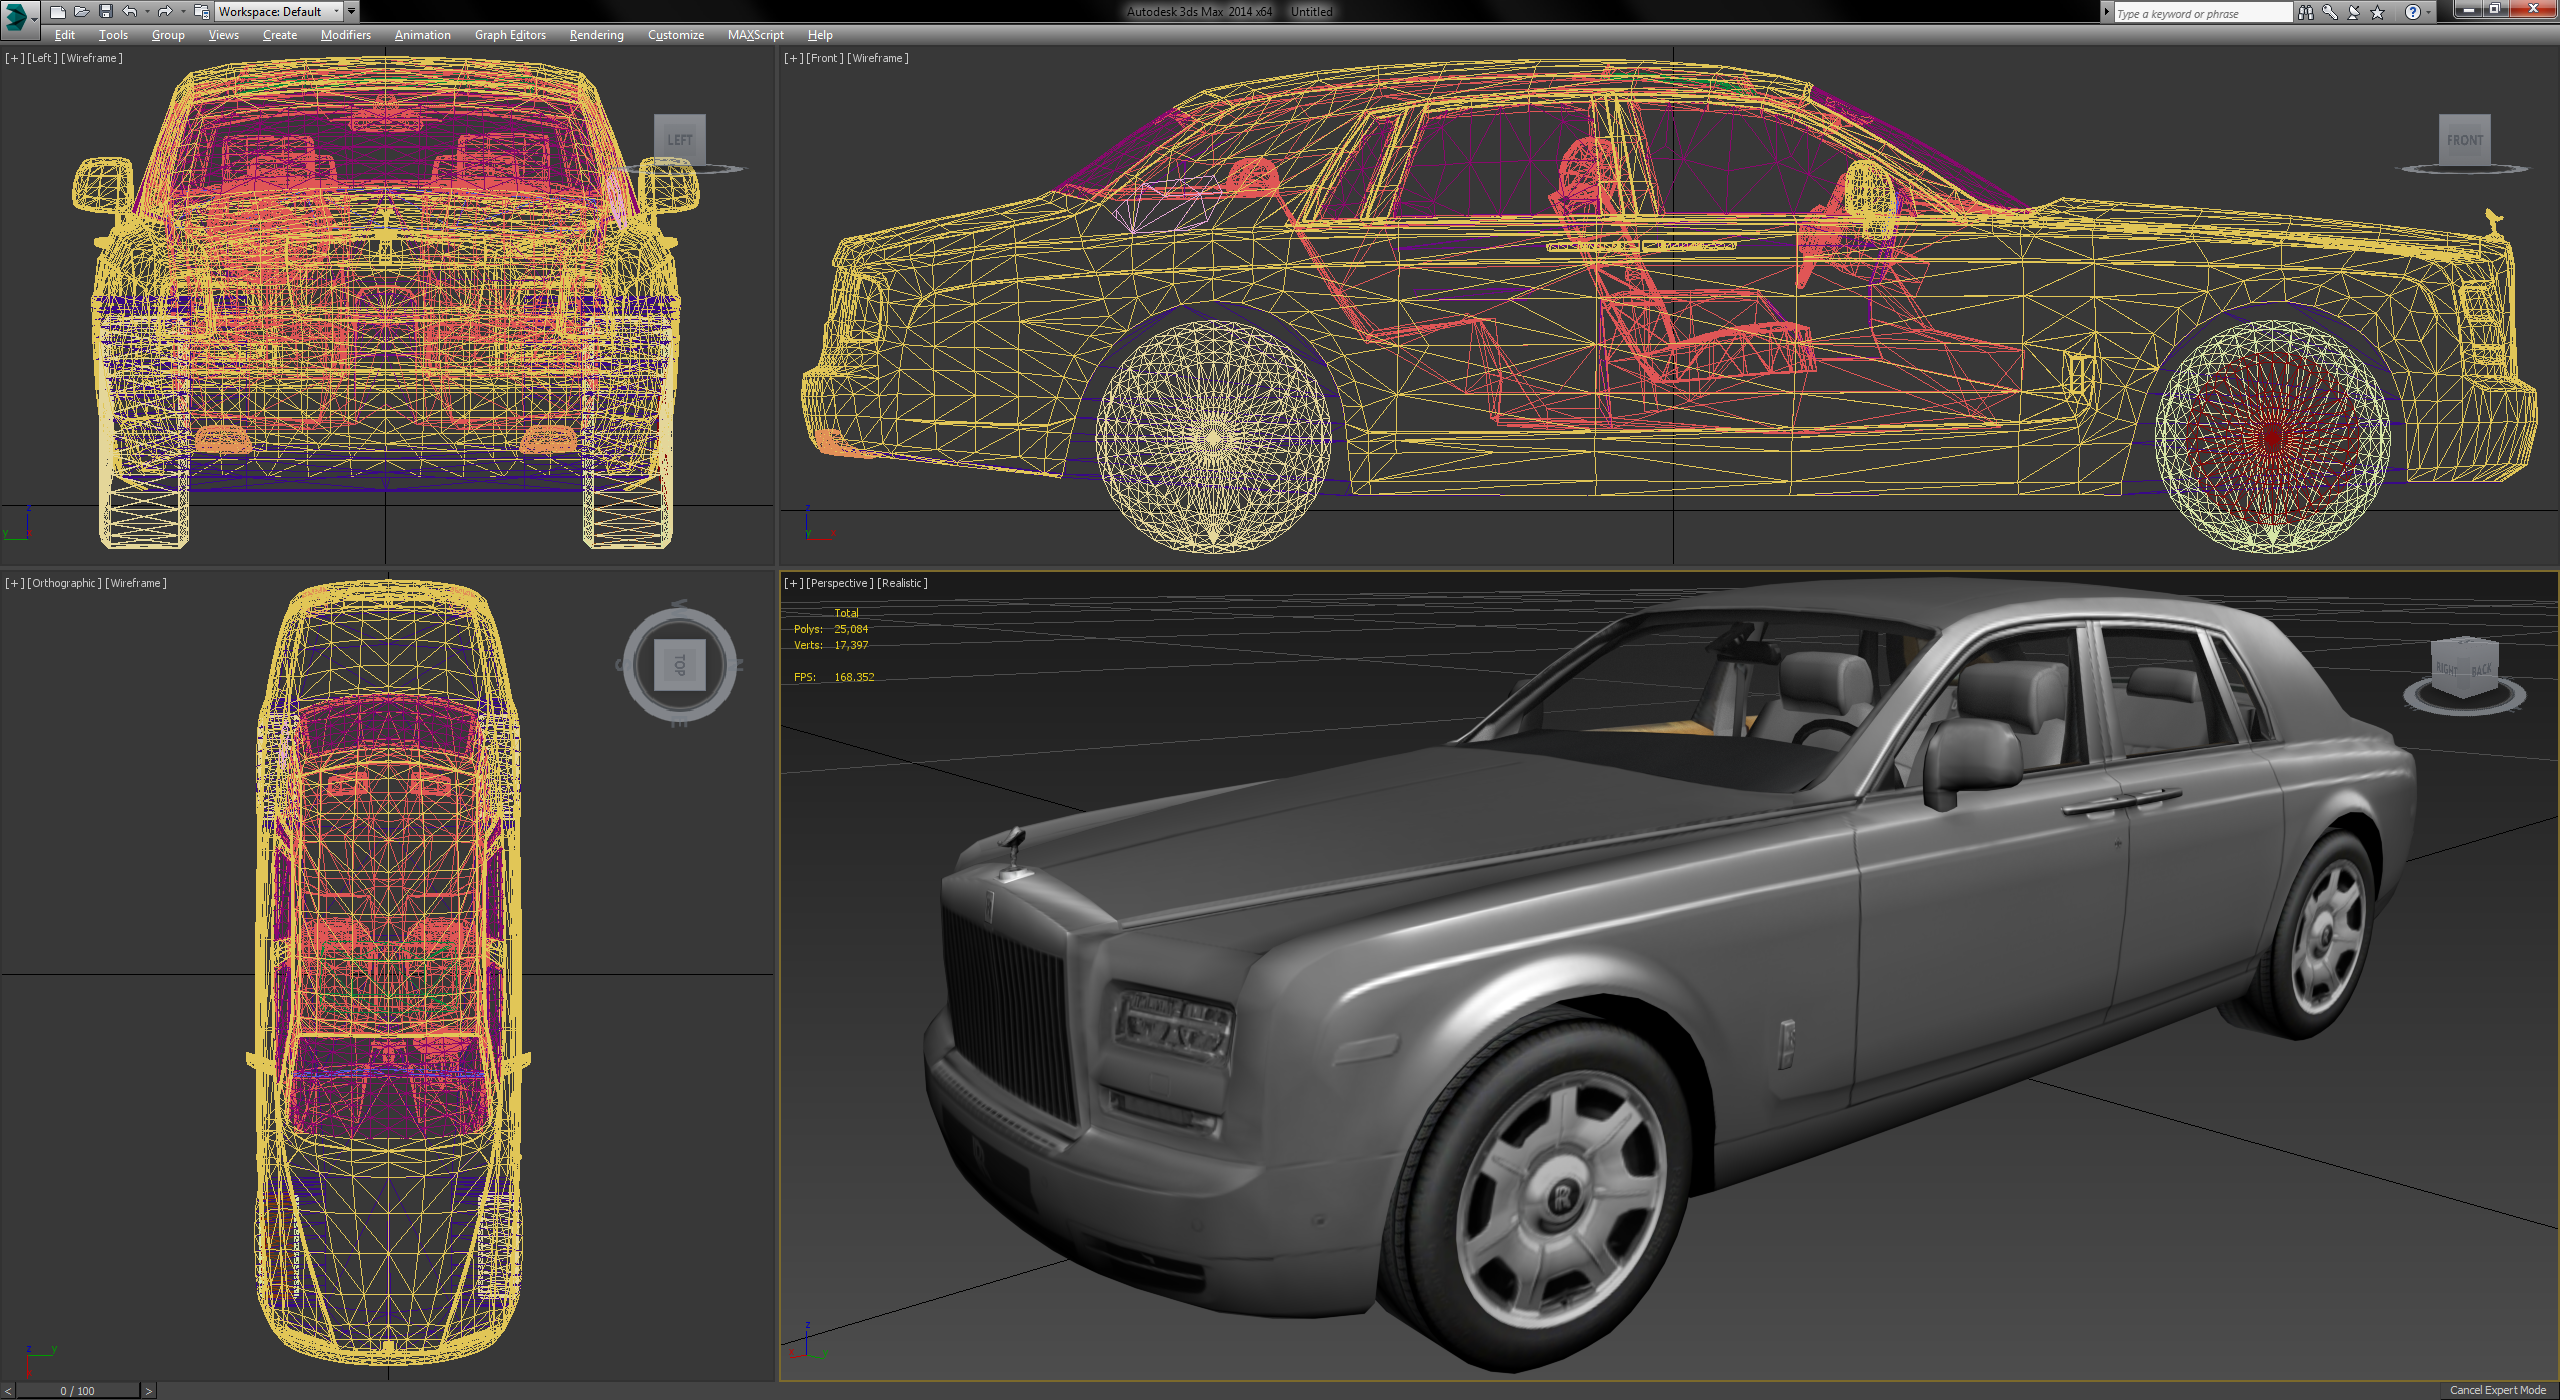Open the Rendering menu
Viewport: 2560px width, 1400px height.
(x=596, y=35)
